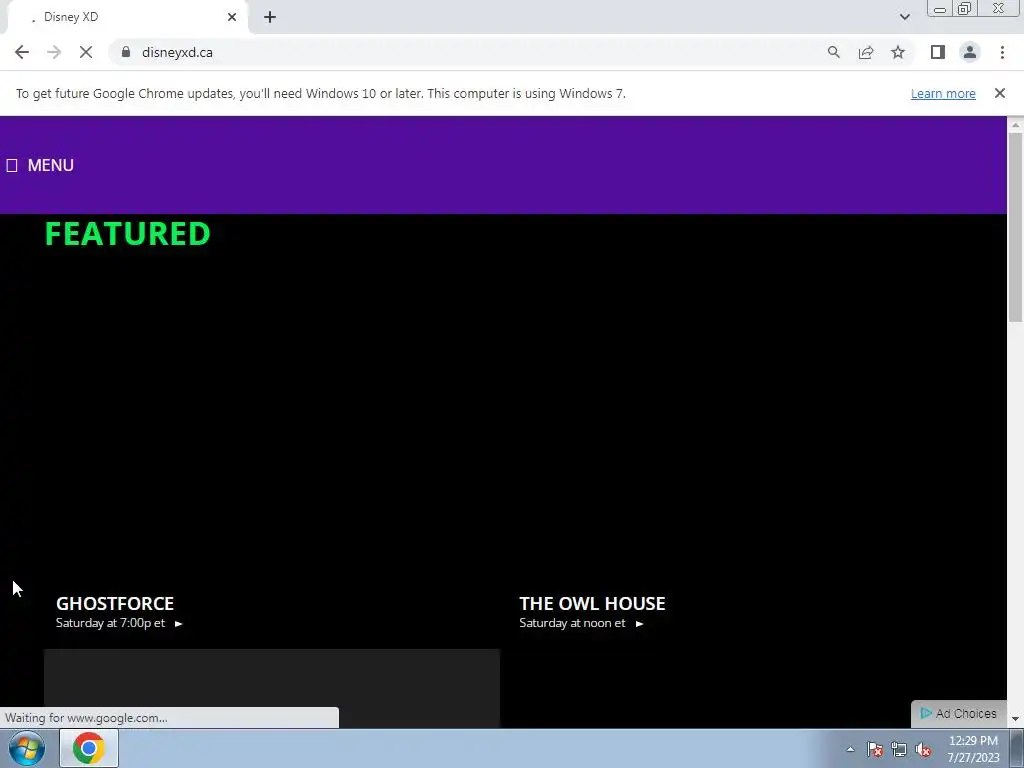Open the Chrome profile avatar
This screenshot has height=768, width=1024.
970,52
